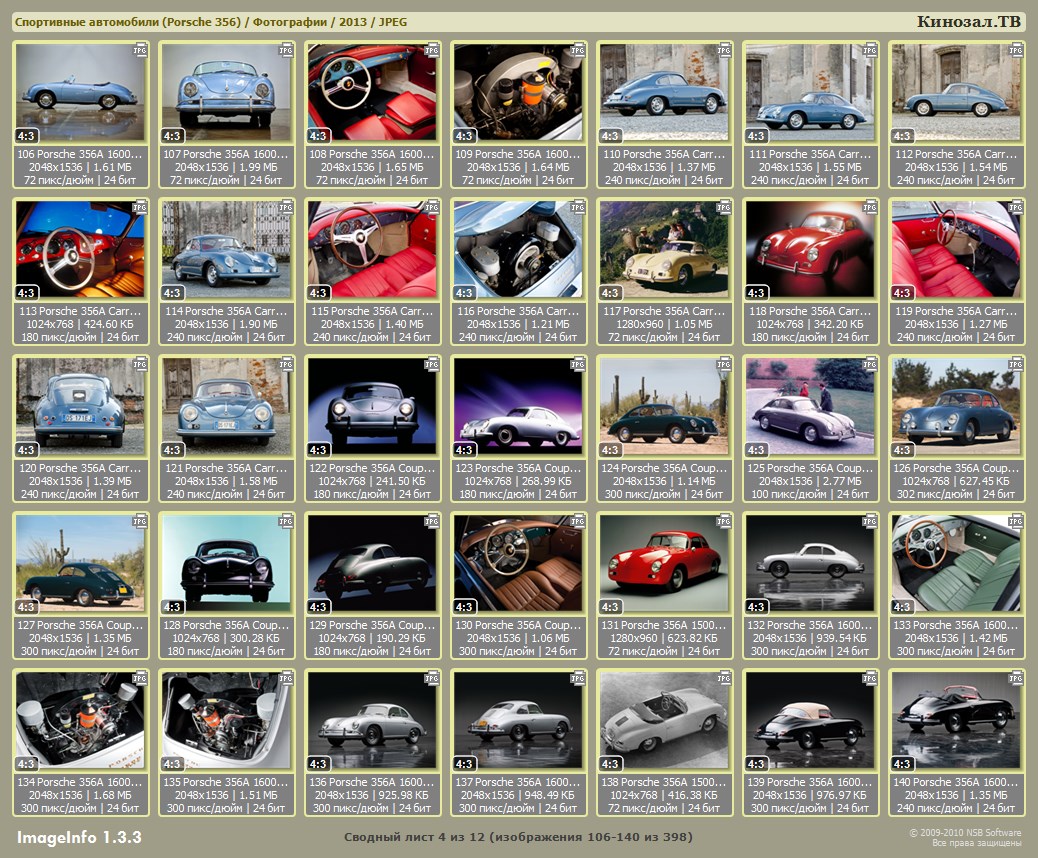This screenshot has width=1038, height=858.
Task: Click the Porsche 356 breadcrumb header text
Action: [x=211, y=22]
